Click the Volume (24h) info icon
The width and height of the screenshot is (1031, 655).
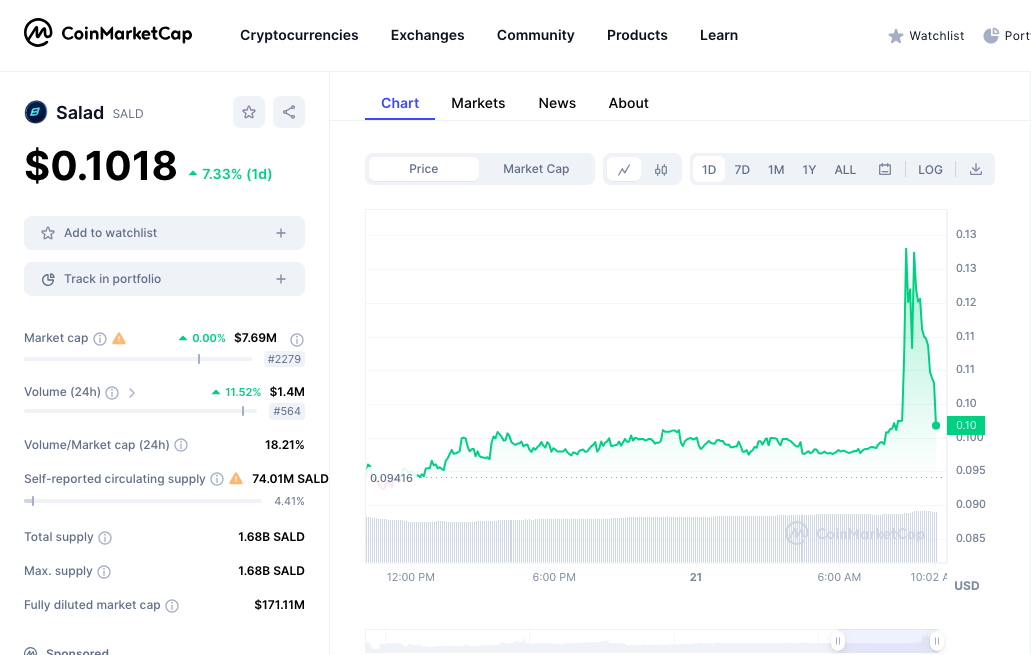pyautogui.click(x=112, y=393)
